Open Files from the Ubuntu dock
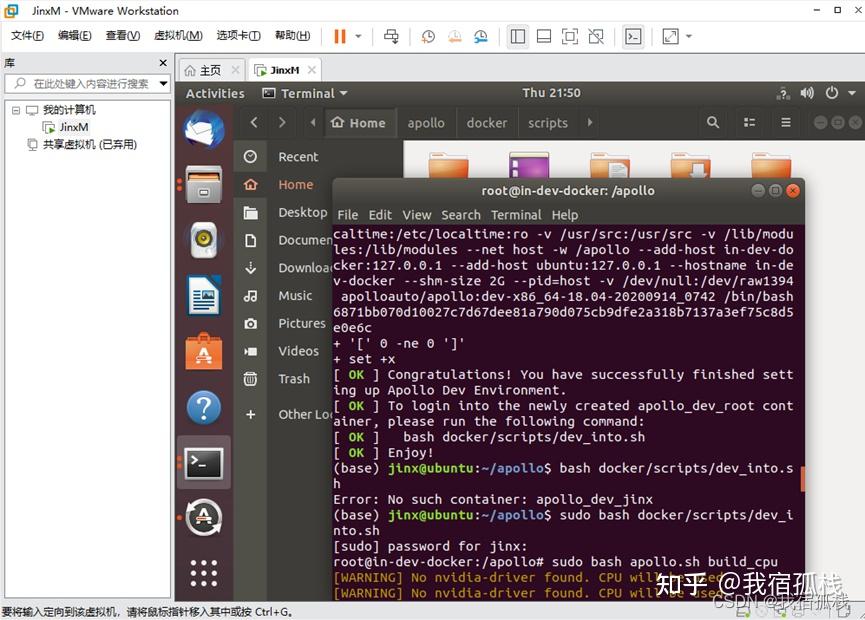Viewport: 865px width, 620px height. 204,184
